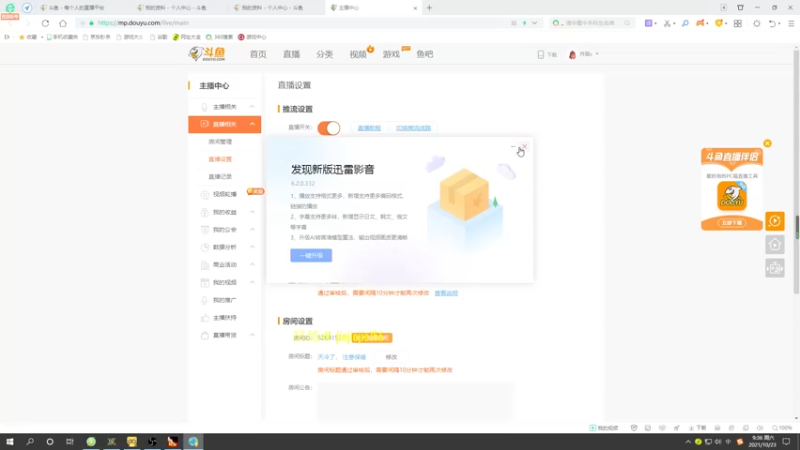Screen dimensions: 800x450
Task: Open the 首页 navigation item
Action: (x=258, y=54)
